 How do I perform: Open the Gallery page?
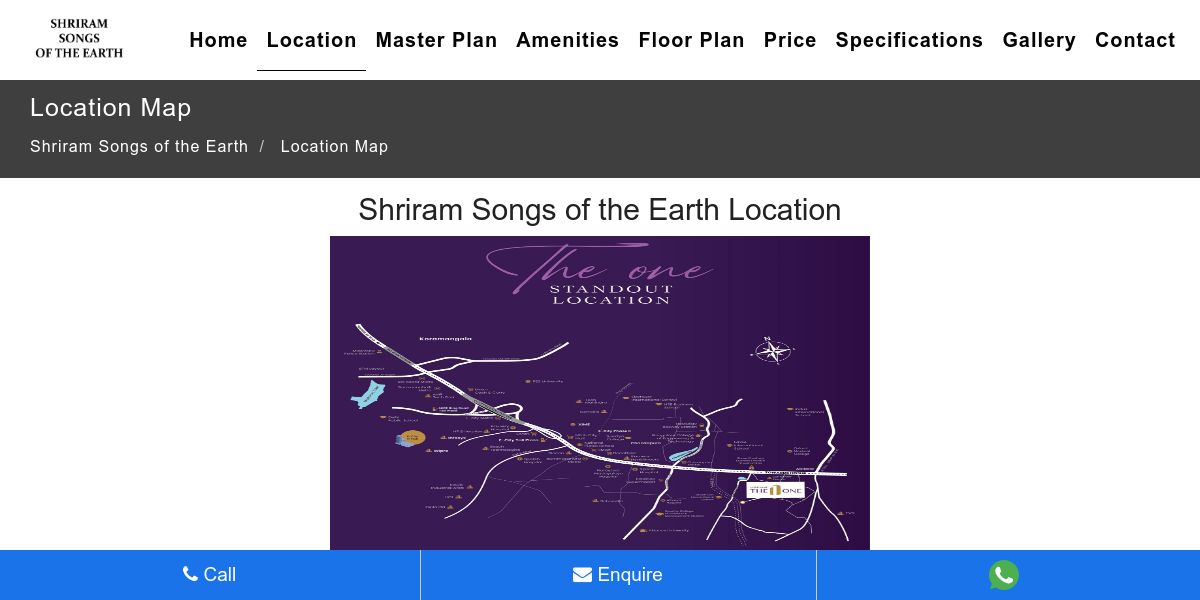point(1039,40)
